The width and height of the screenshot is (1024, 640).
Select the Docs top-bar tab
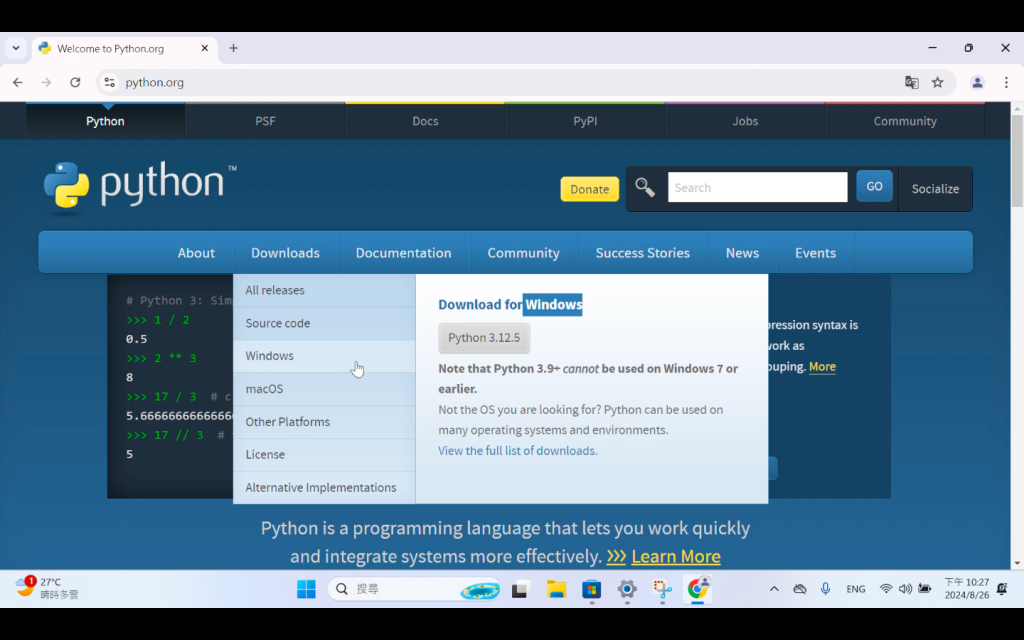pos(425,121)
